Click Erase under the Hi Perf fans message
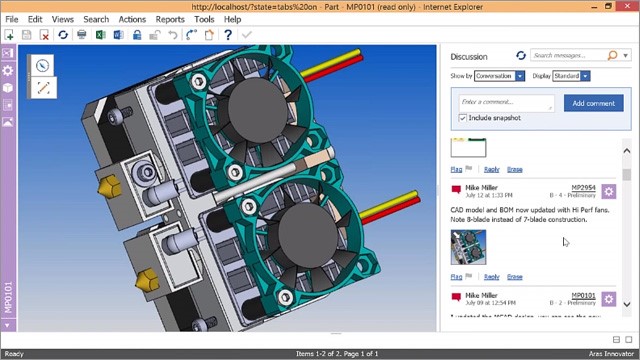Screen dimensions: 640x360 [515, 277]
